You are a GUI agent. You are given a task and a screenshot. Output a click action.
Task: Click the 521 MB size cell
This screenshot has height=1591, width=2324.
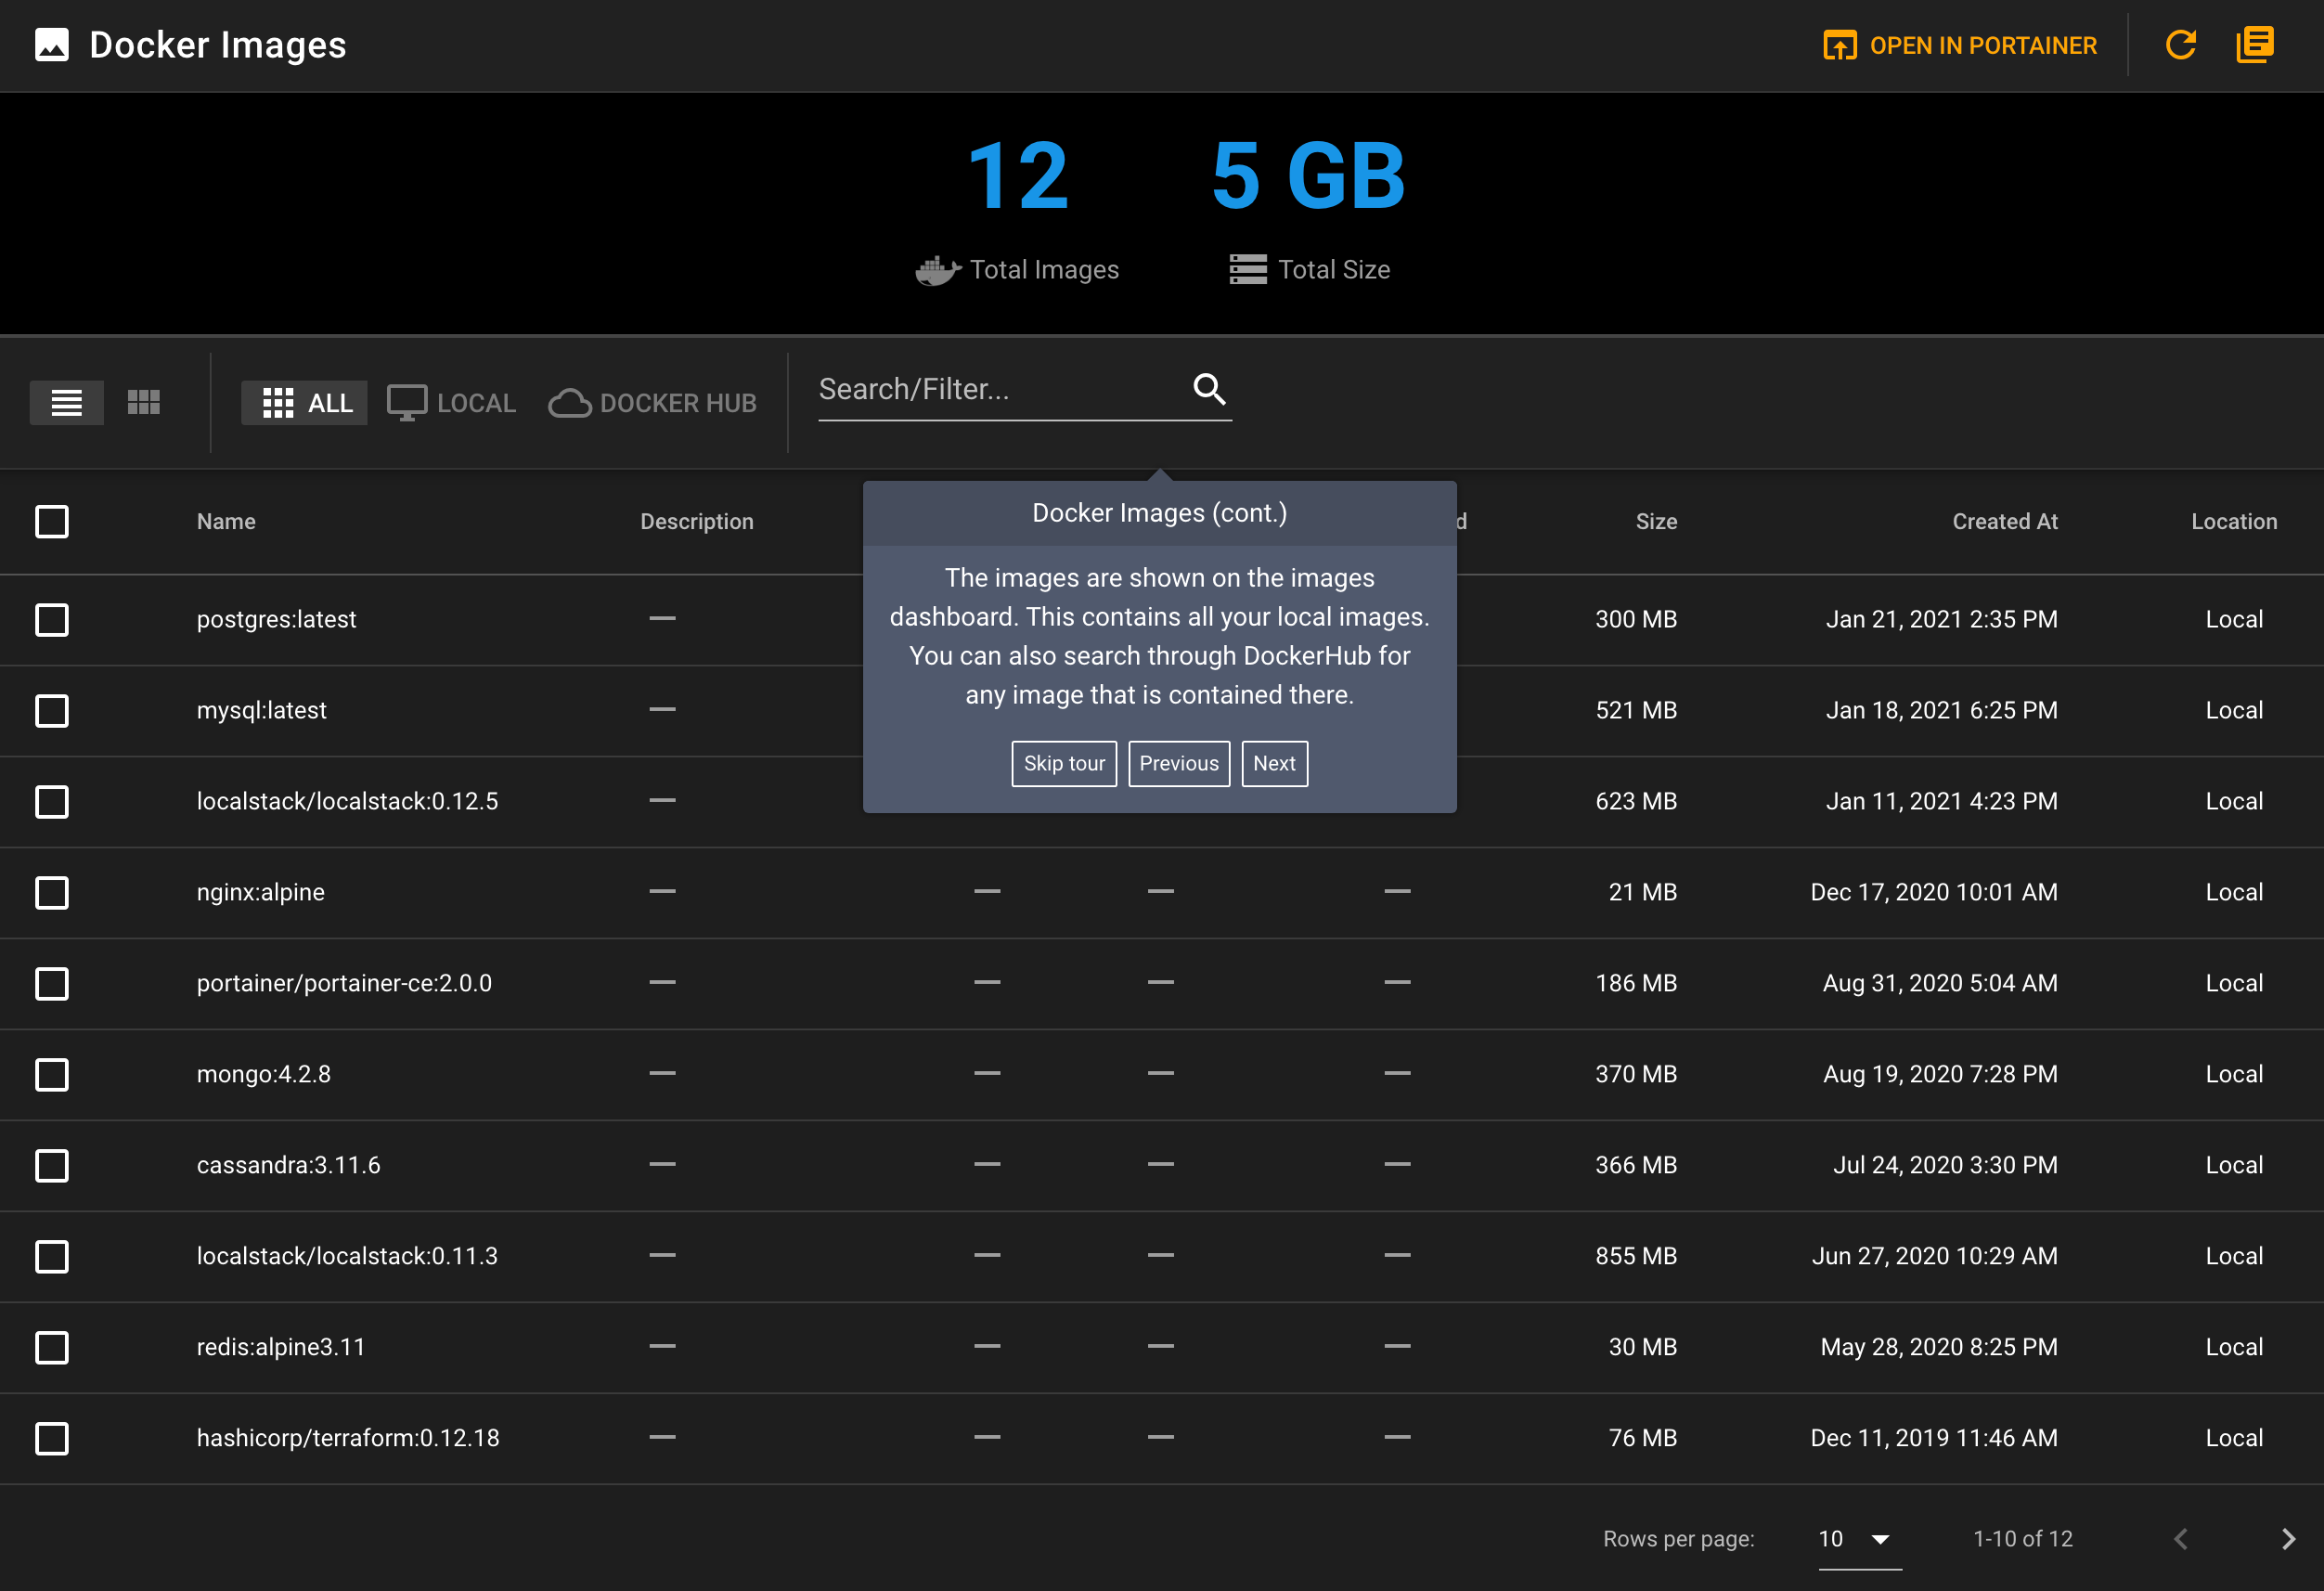pyautogui.click(x=1636, y=711)
